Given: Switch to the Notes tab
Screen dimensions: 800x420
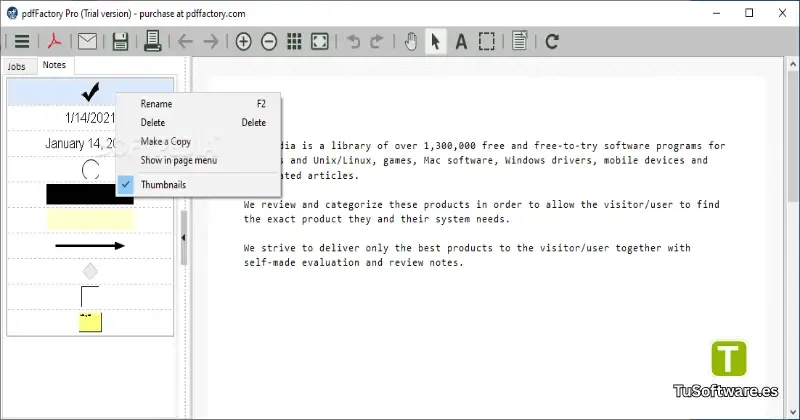Looking at the screenshot, I should pos(54,65).
